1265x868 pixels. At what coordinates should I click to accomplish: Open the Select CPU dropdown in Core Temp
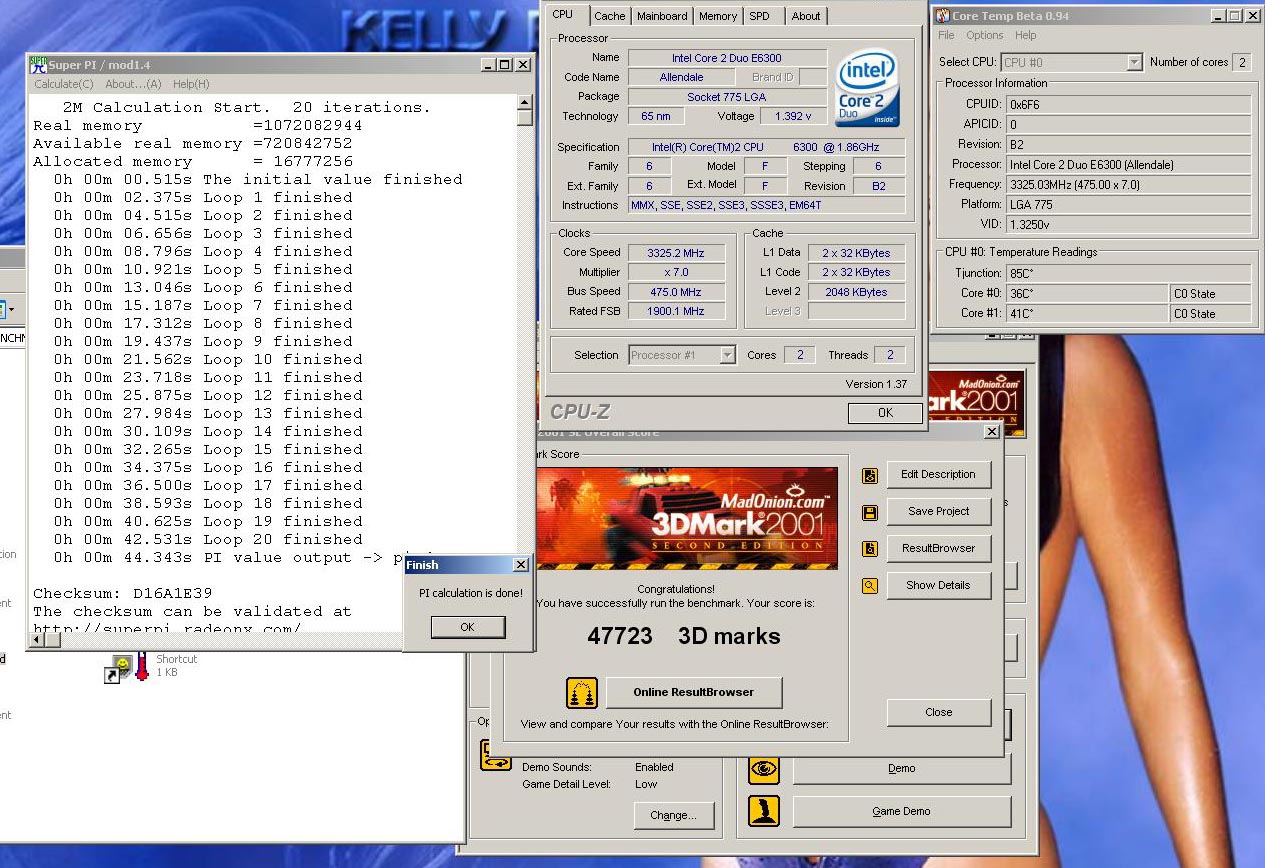pos(1133,62)
